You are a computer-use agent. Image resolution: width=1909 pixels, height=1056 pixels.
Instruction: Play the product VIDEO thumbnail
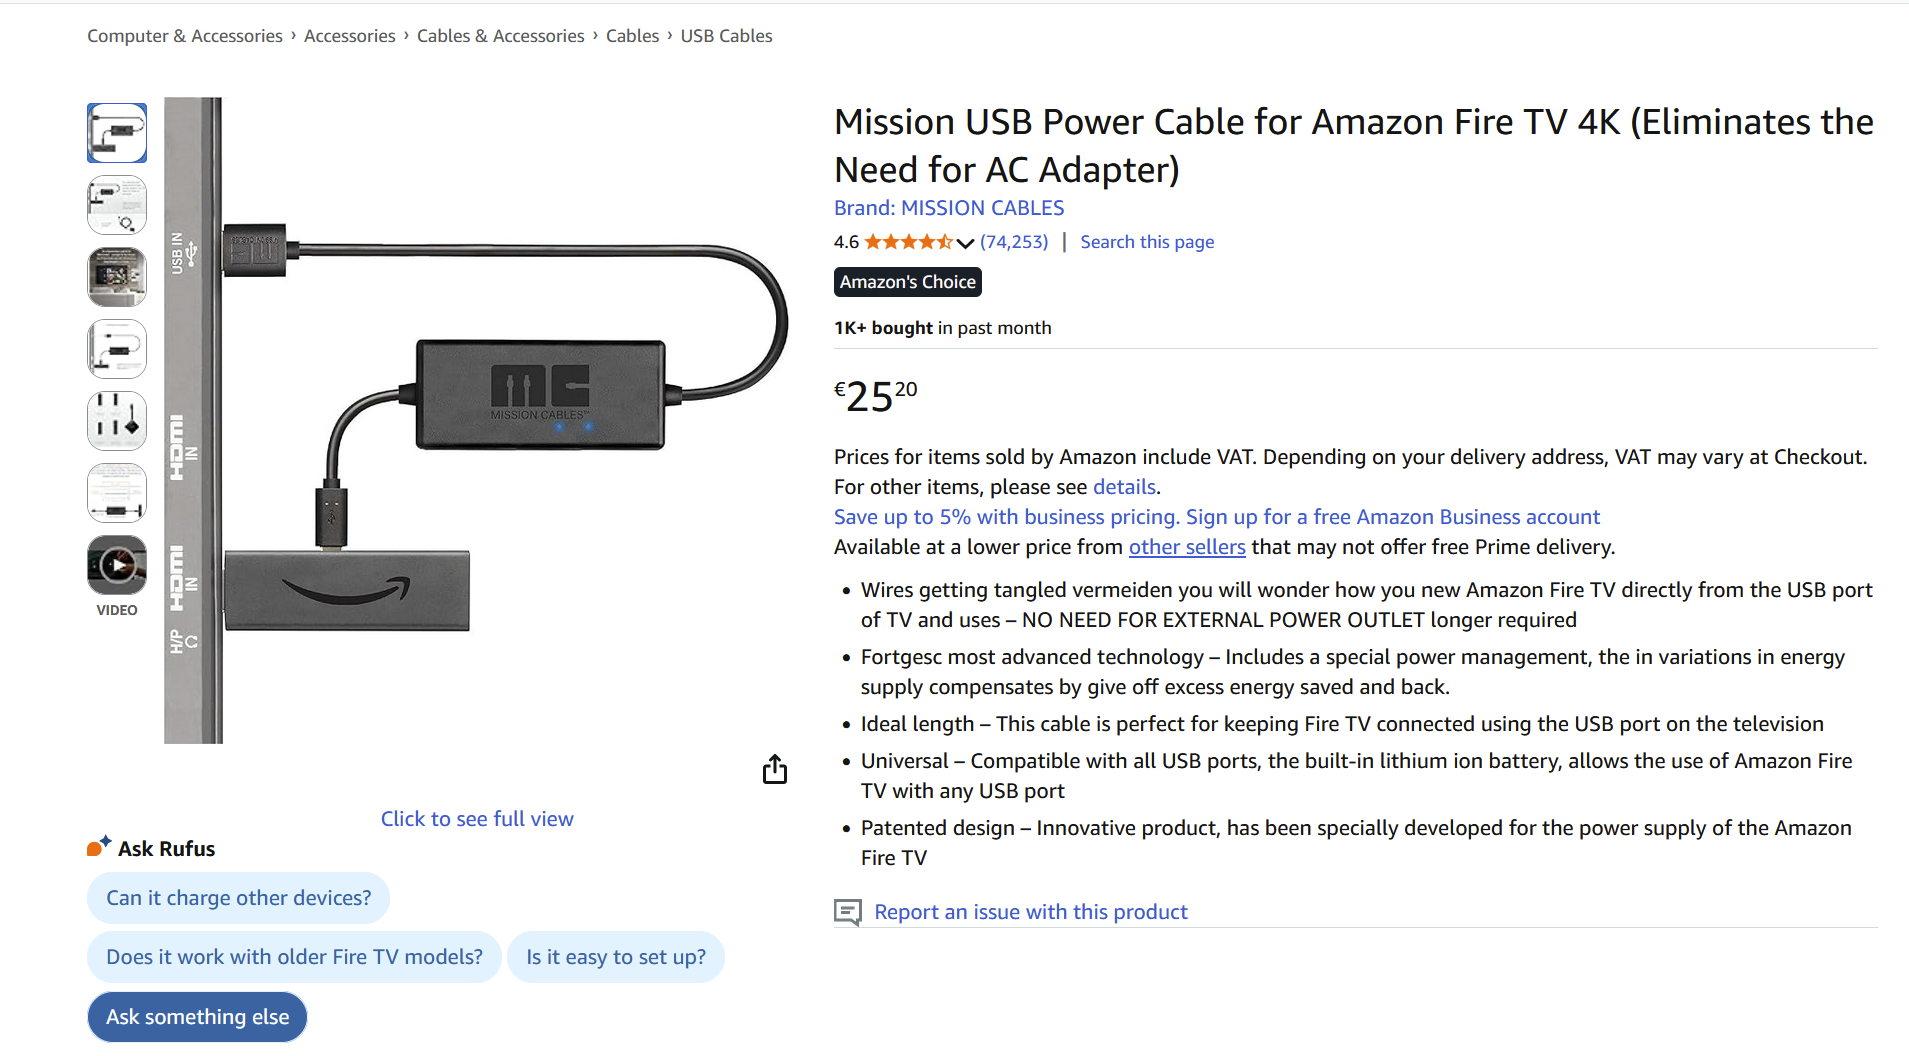pos(117,565)
